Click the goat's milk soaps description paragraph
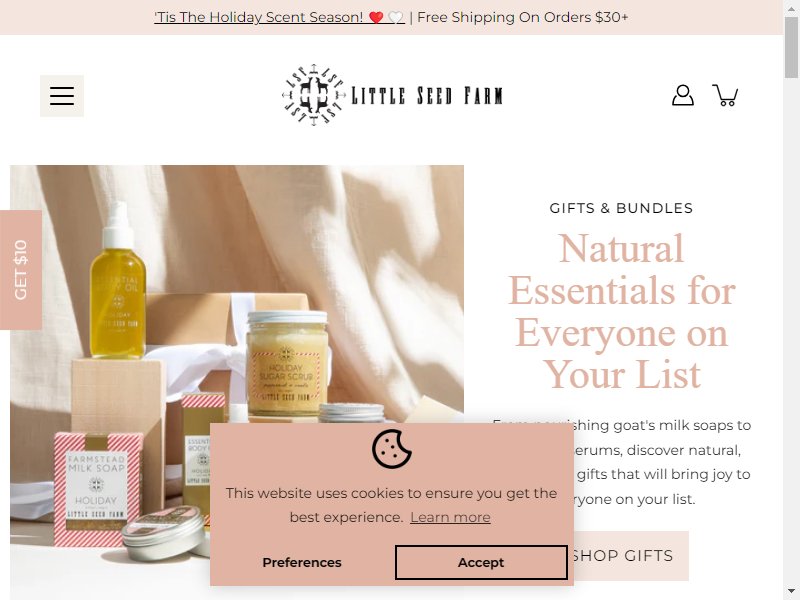 click(x=621, y=462)
